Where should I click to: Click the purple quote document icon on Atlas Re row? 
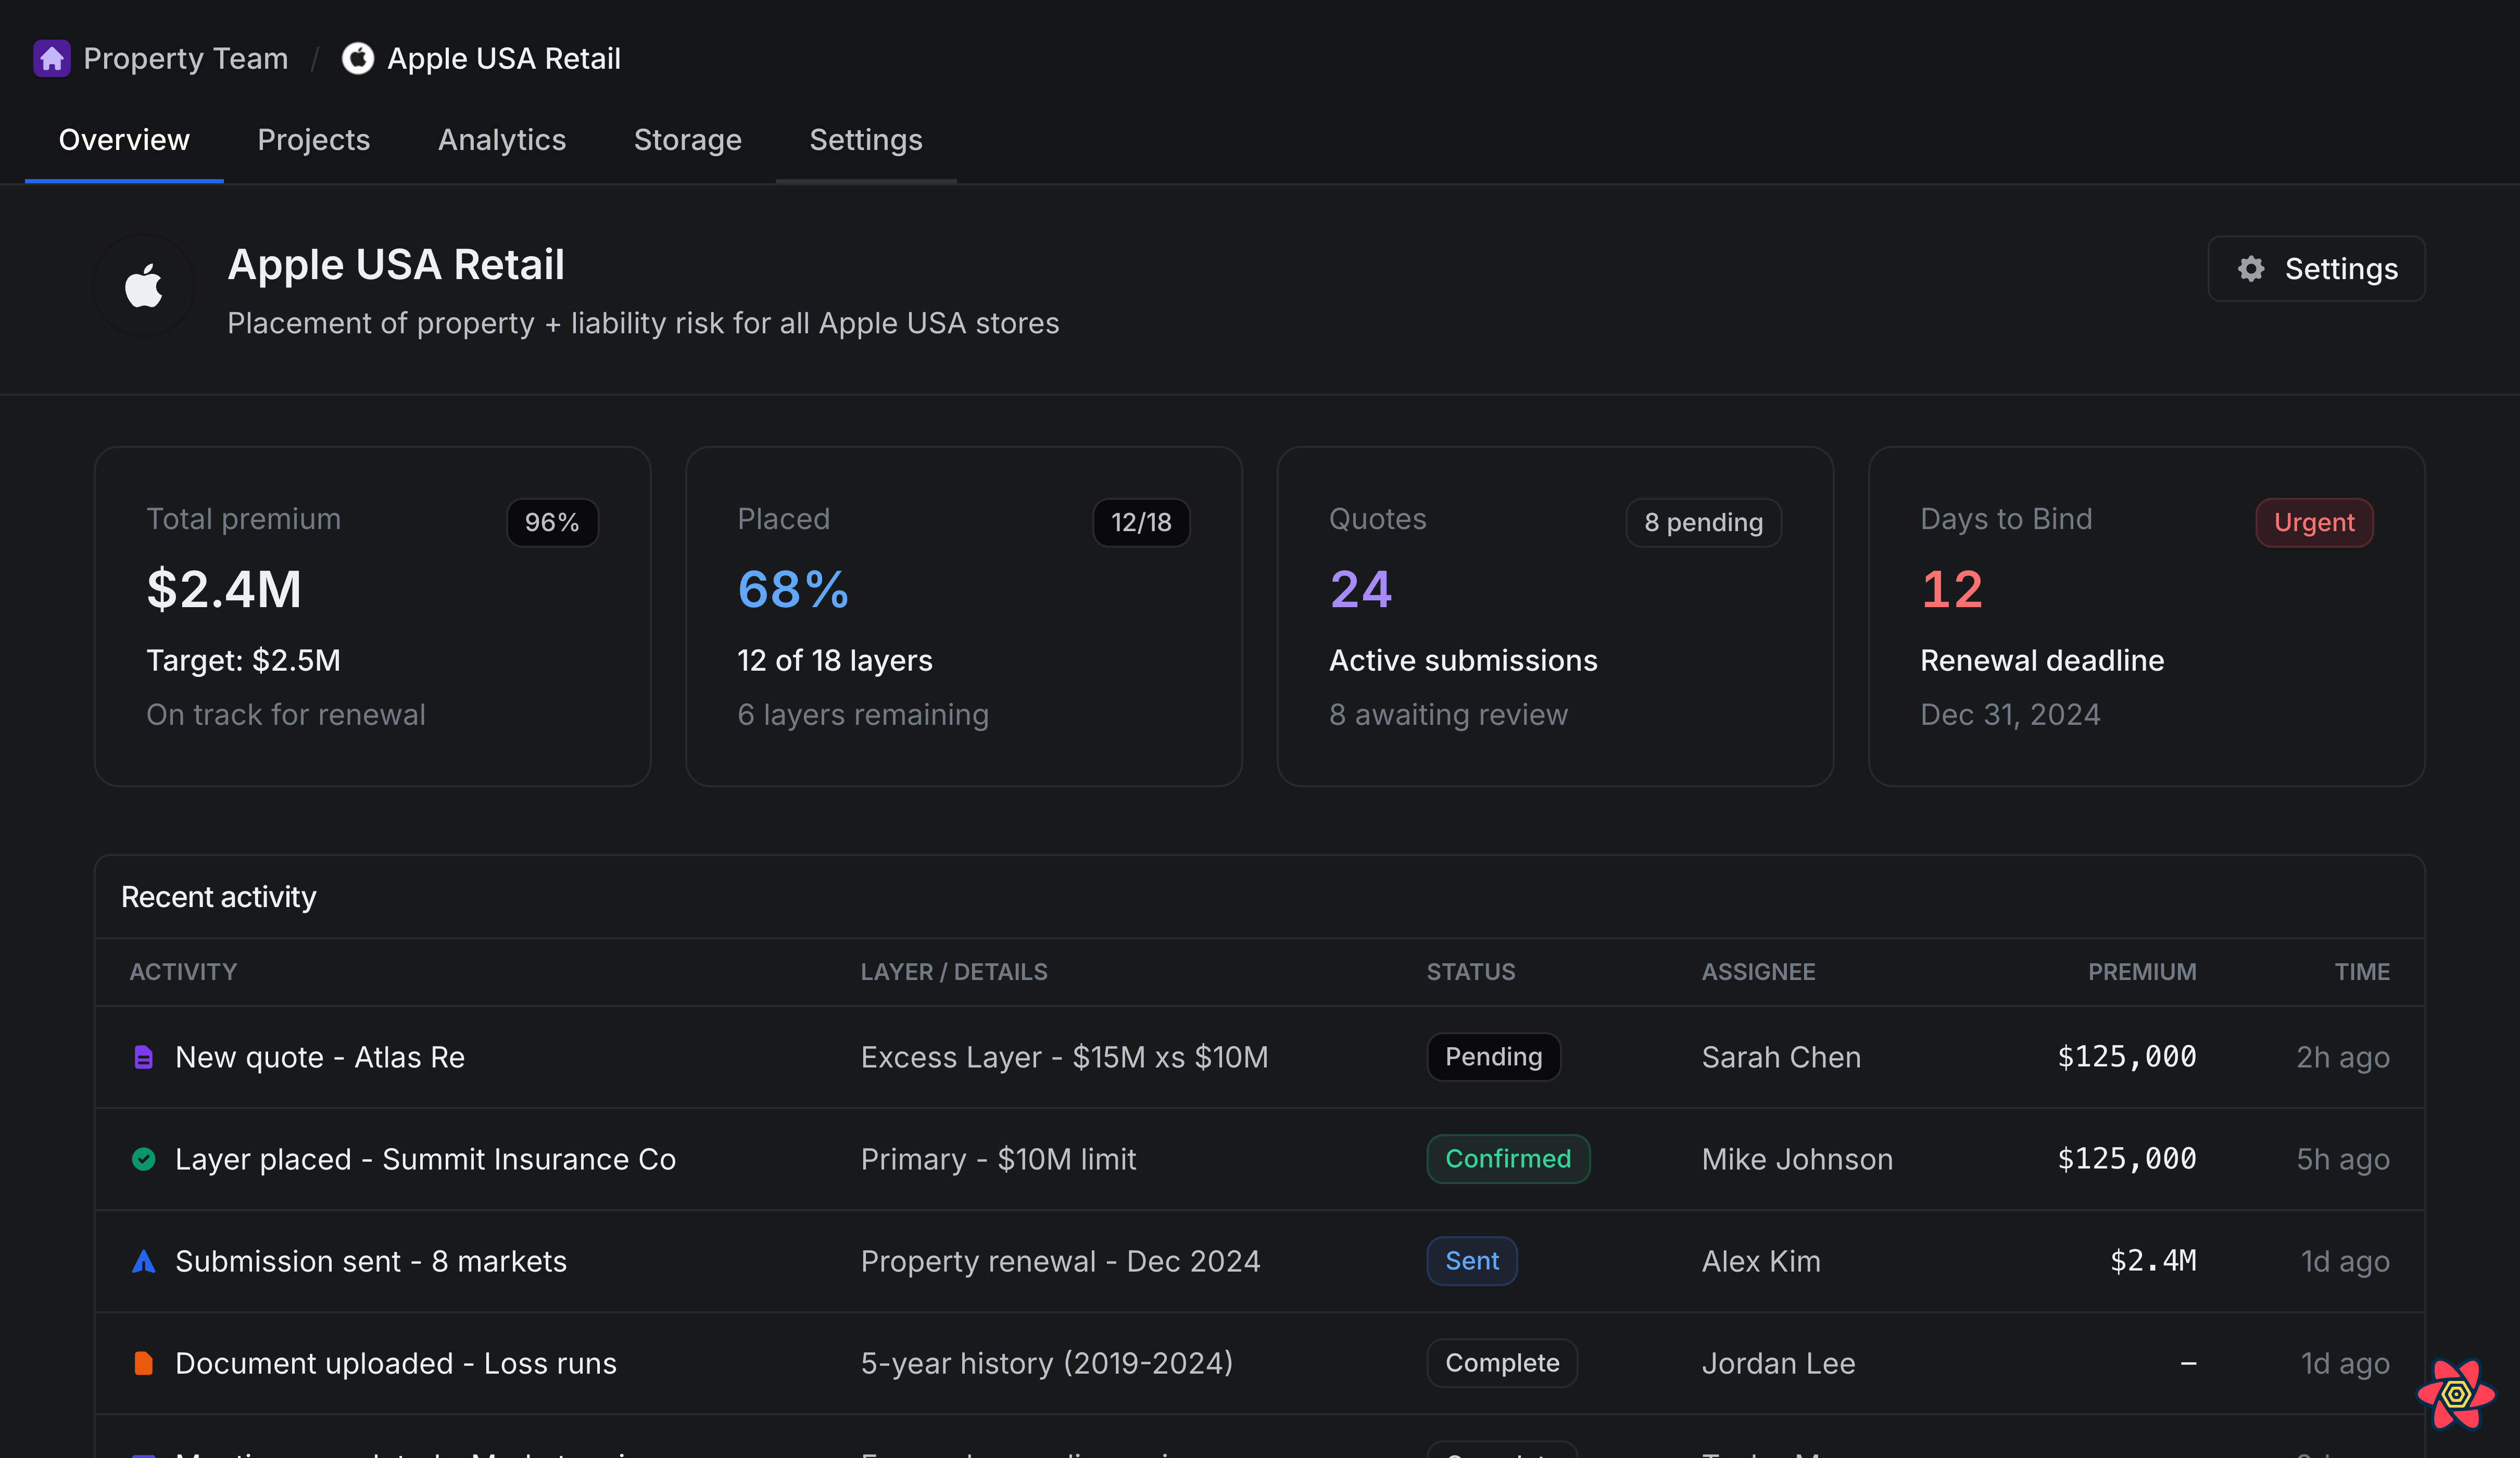pos(144,1057)
